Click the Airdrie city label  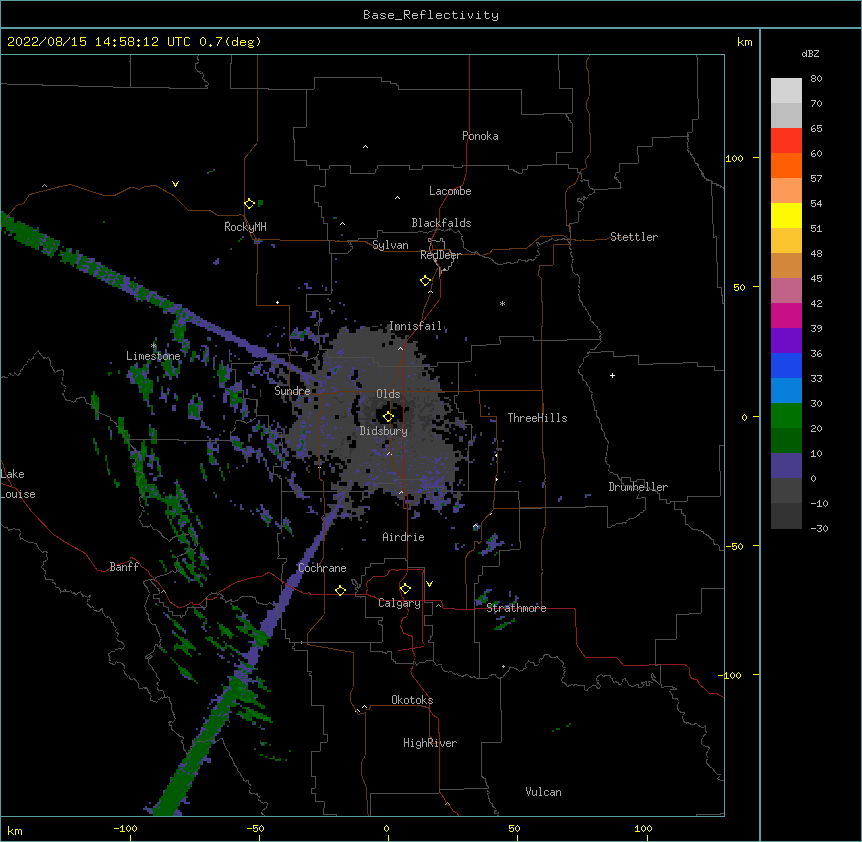pos(403,537)
